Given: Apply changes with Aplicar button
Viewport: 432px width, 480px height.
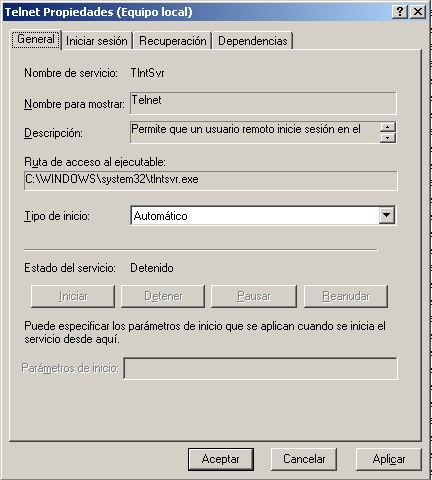Looking at the screenshot, I should coord(389,459).
